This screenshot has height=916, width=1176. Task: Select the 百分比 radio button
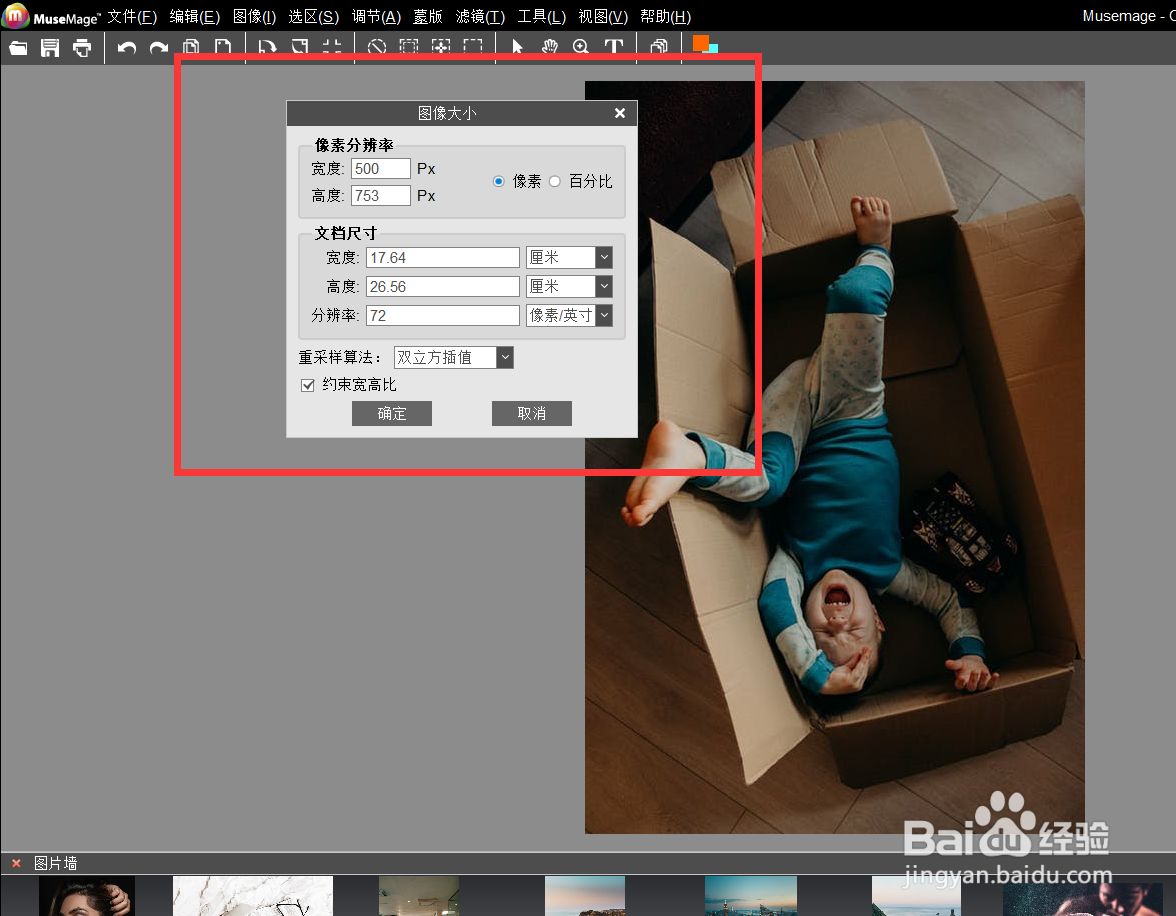[555, 182]
